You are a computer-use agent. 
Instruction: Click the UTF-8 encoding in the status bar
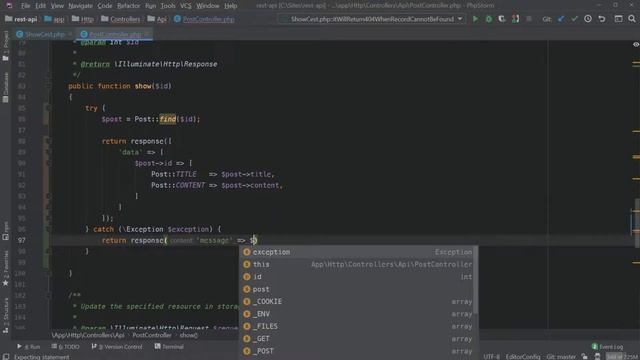tap(491, 356)
